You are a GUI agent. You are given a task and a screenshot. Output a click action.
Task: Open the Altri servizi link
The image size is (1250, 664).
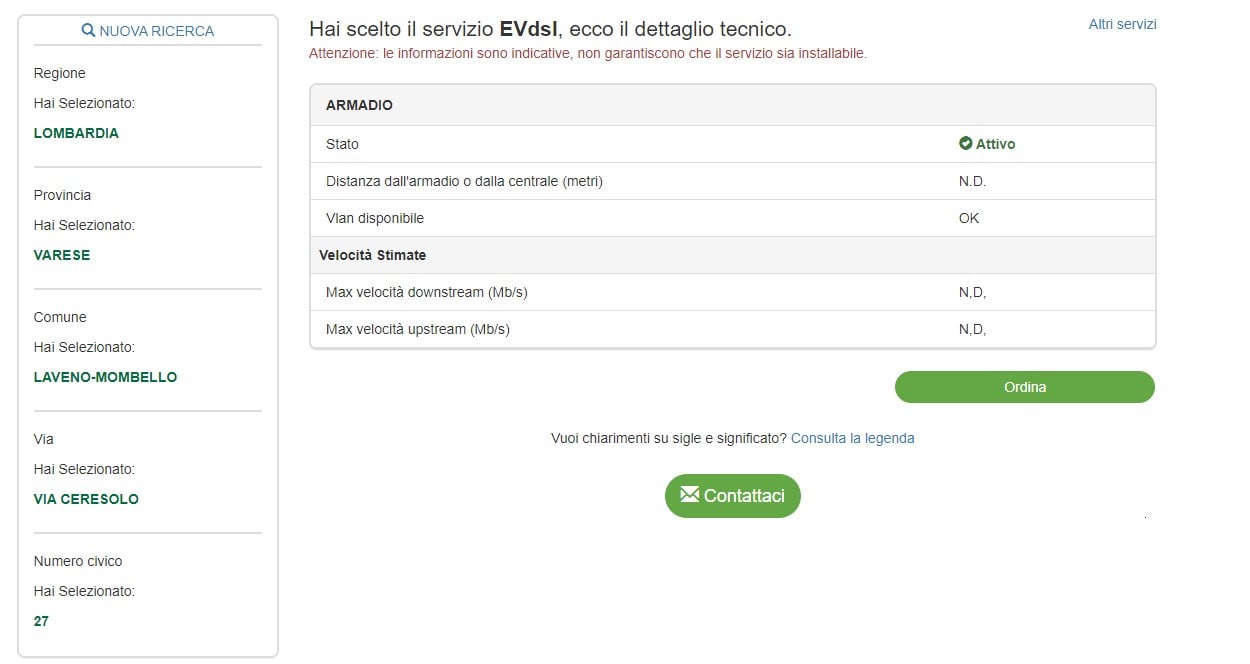[1122, 24]
